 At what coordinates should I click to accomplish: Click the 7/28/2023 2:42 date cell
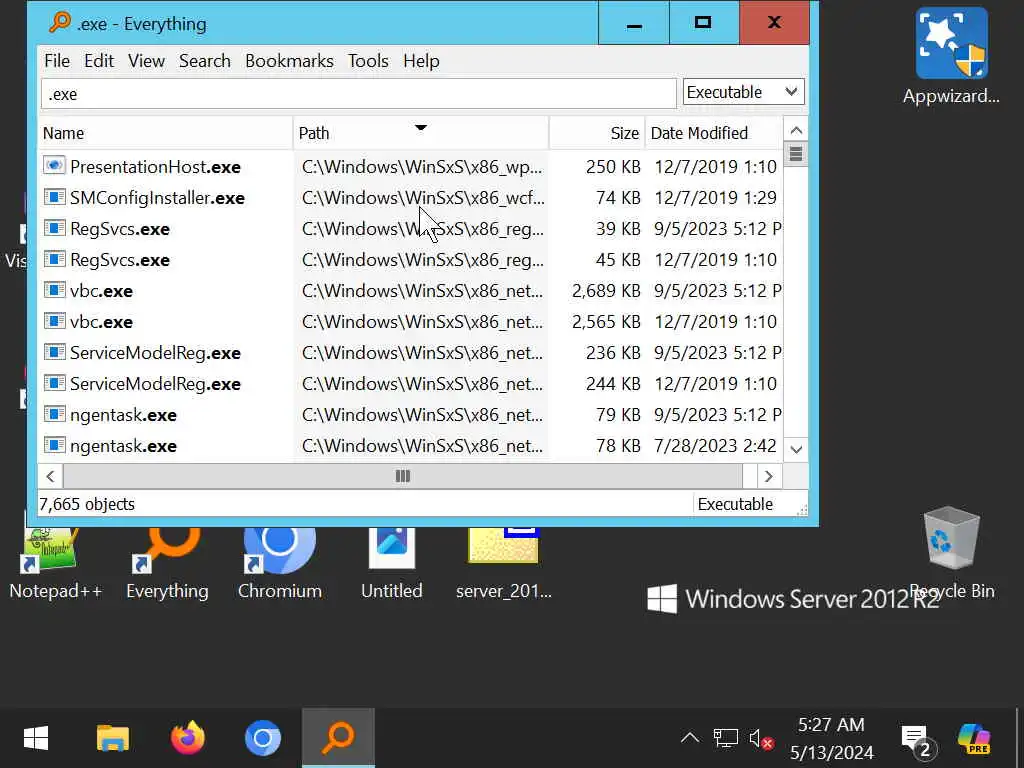[715, 446]
